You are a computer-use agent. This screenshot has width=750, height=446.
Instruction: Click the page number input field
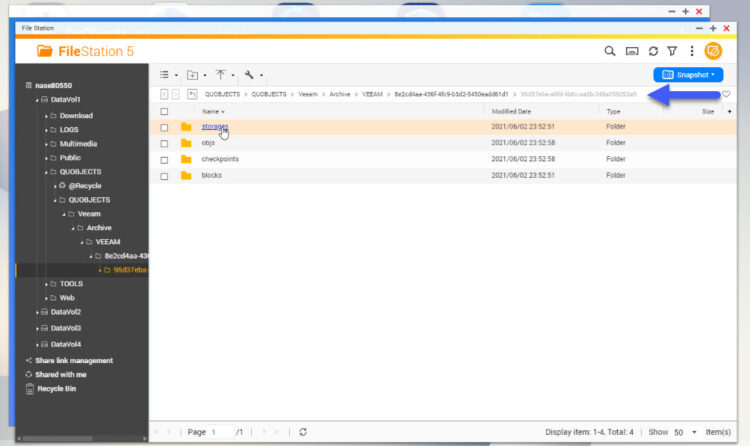[x=221, y=432]
